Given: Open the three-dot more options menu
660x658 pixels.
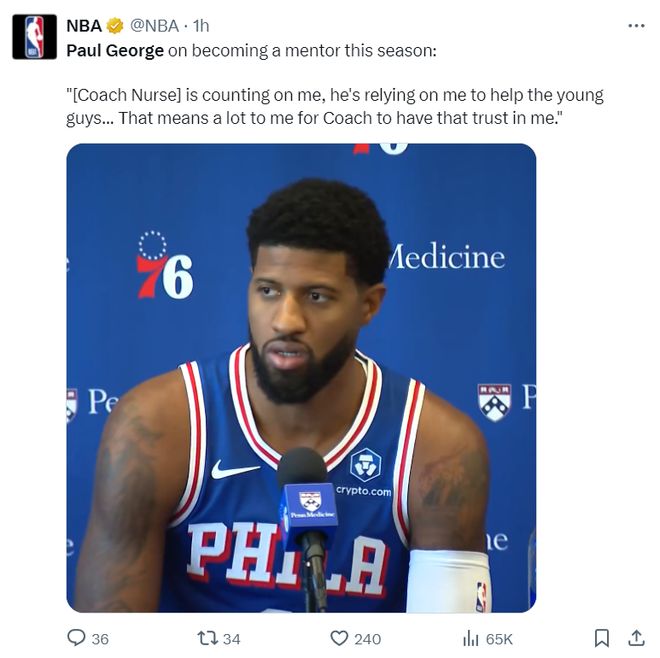Looking at the screenshot, I should point(636,26).
